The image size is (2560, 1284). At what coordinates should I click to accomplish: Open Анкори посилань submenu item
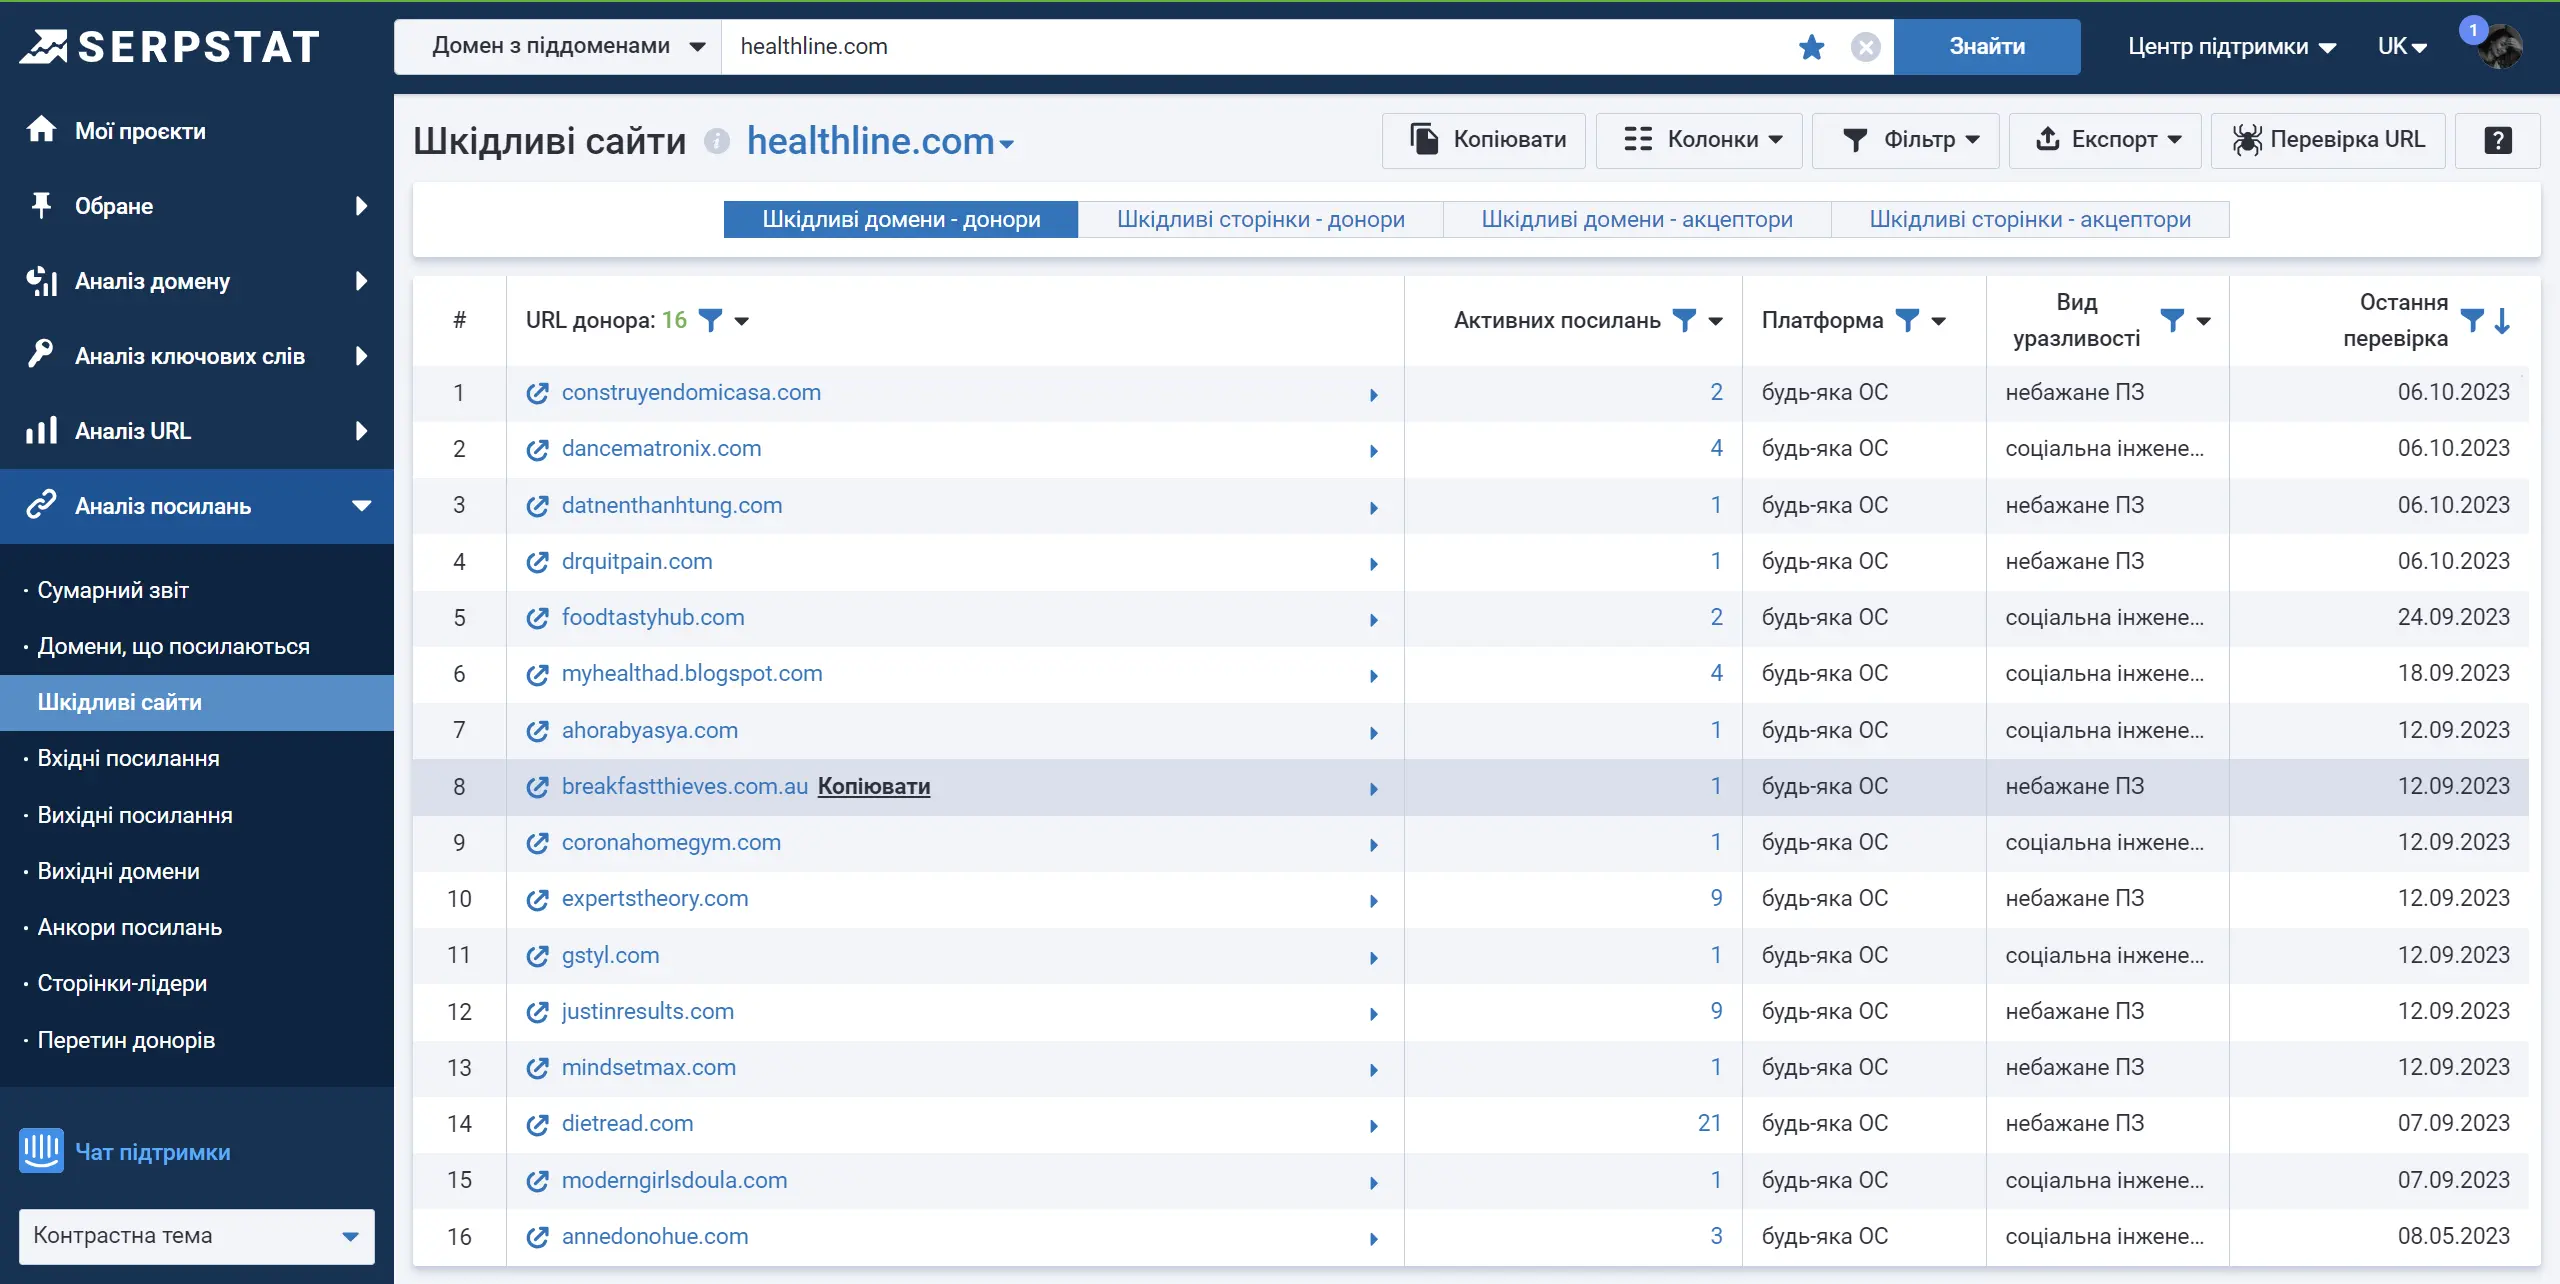pyautogui.click(x=130, y=927)
